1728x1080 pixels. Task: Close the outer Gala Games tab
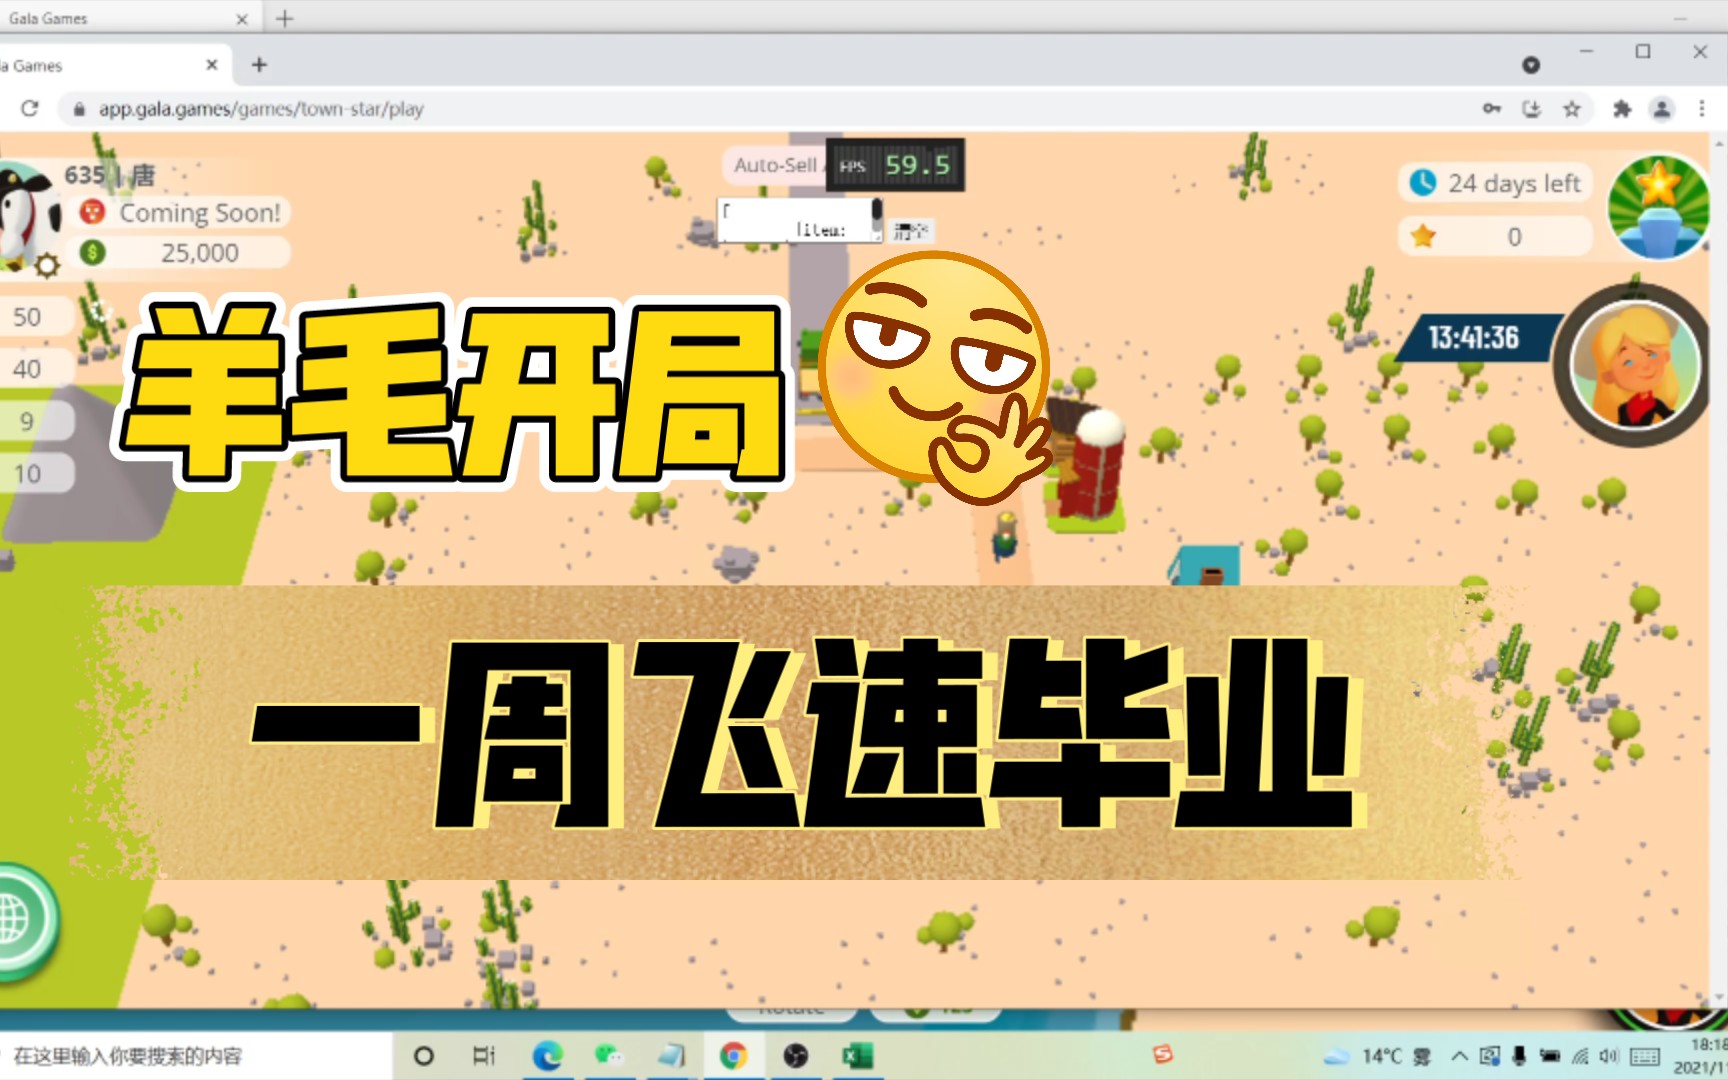(x=242, y=19)
